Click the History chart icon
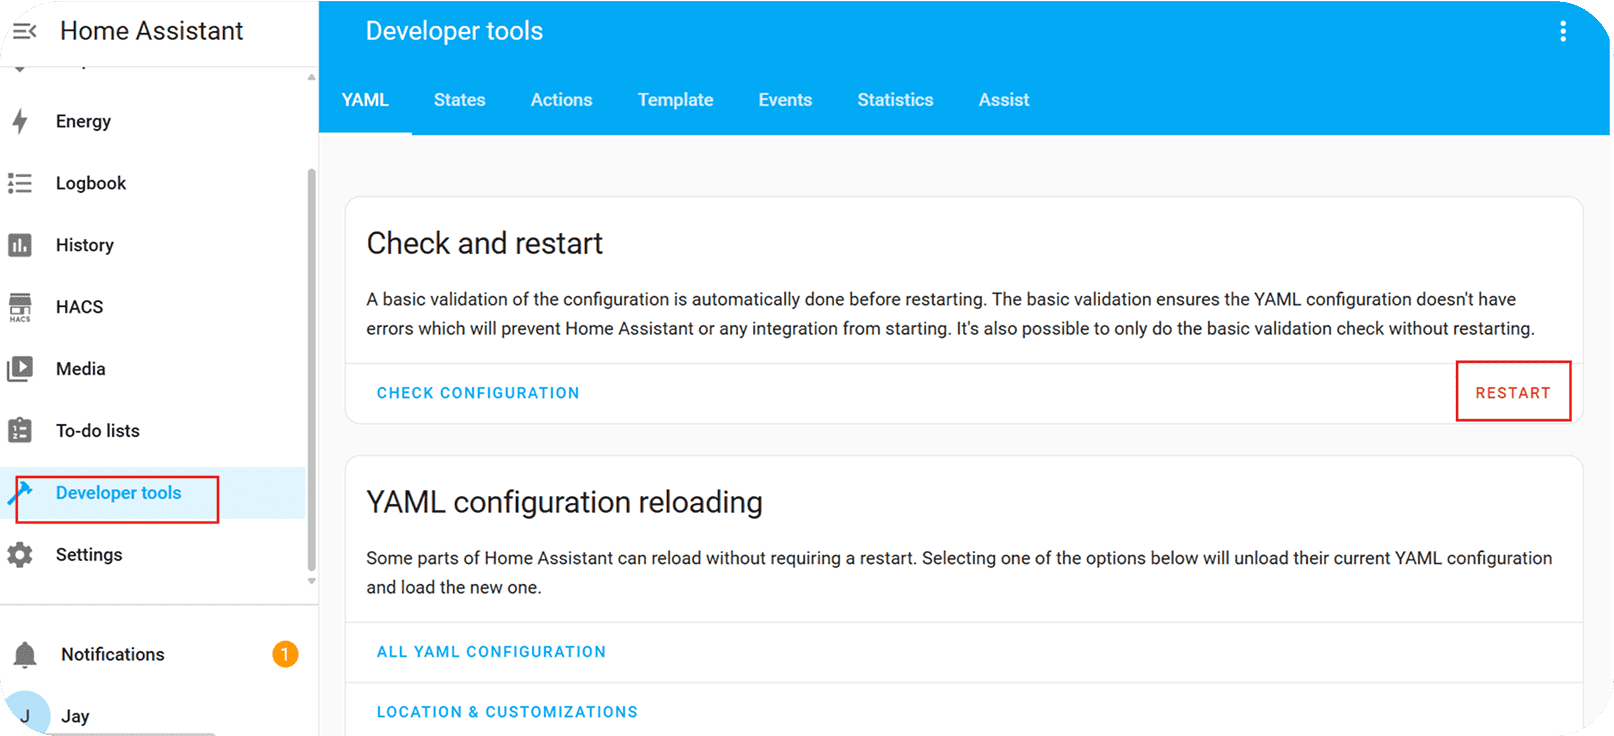The height and width of the screenshot is (736, 1614). (x=20, y=245)
